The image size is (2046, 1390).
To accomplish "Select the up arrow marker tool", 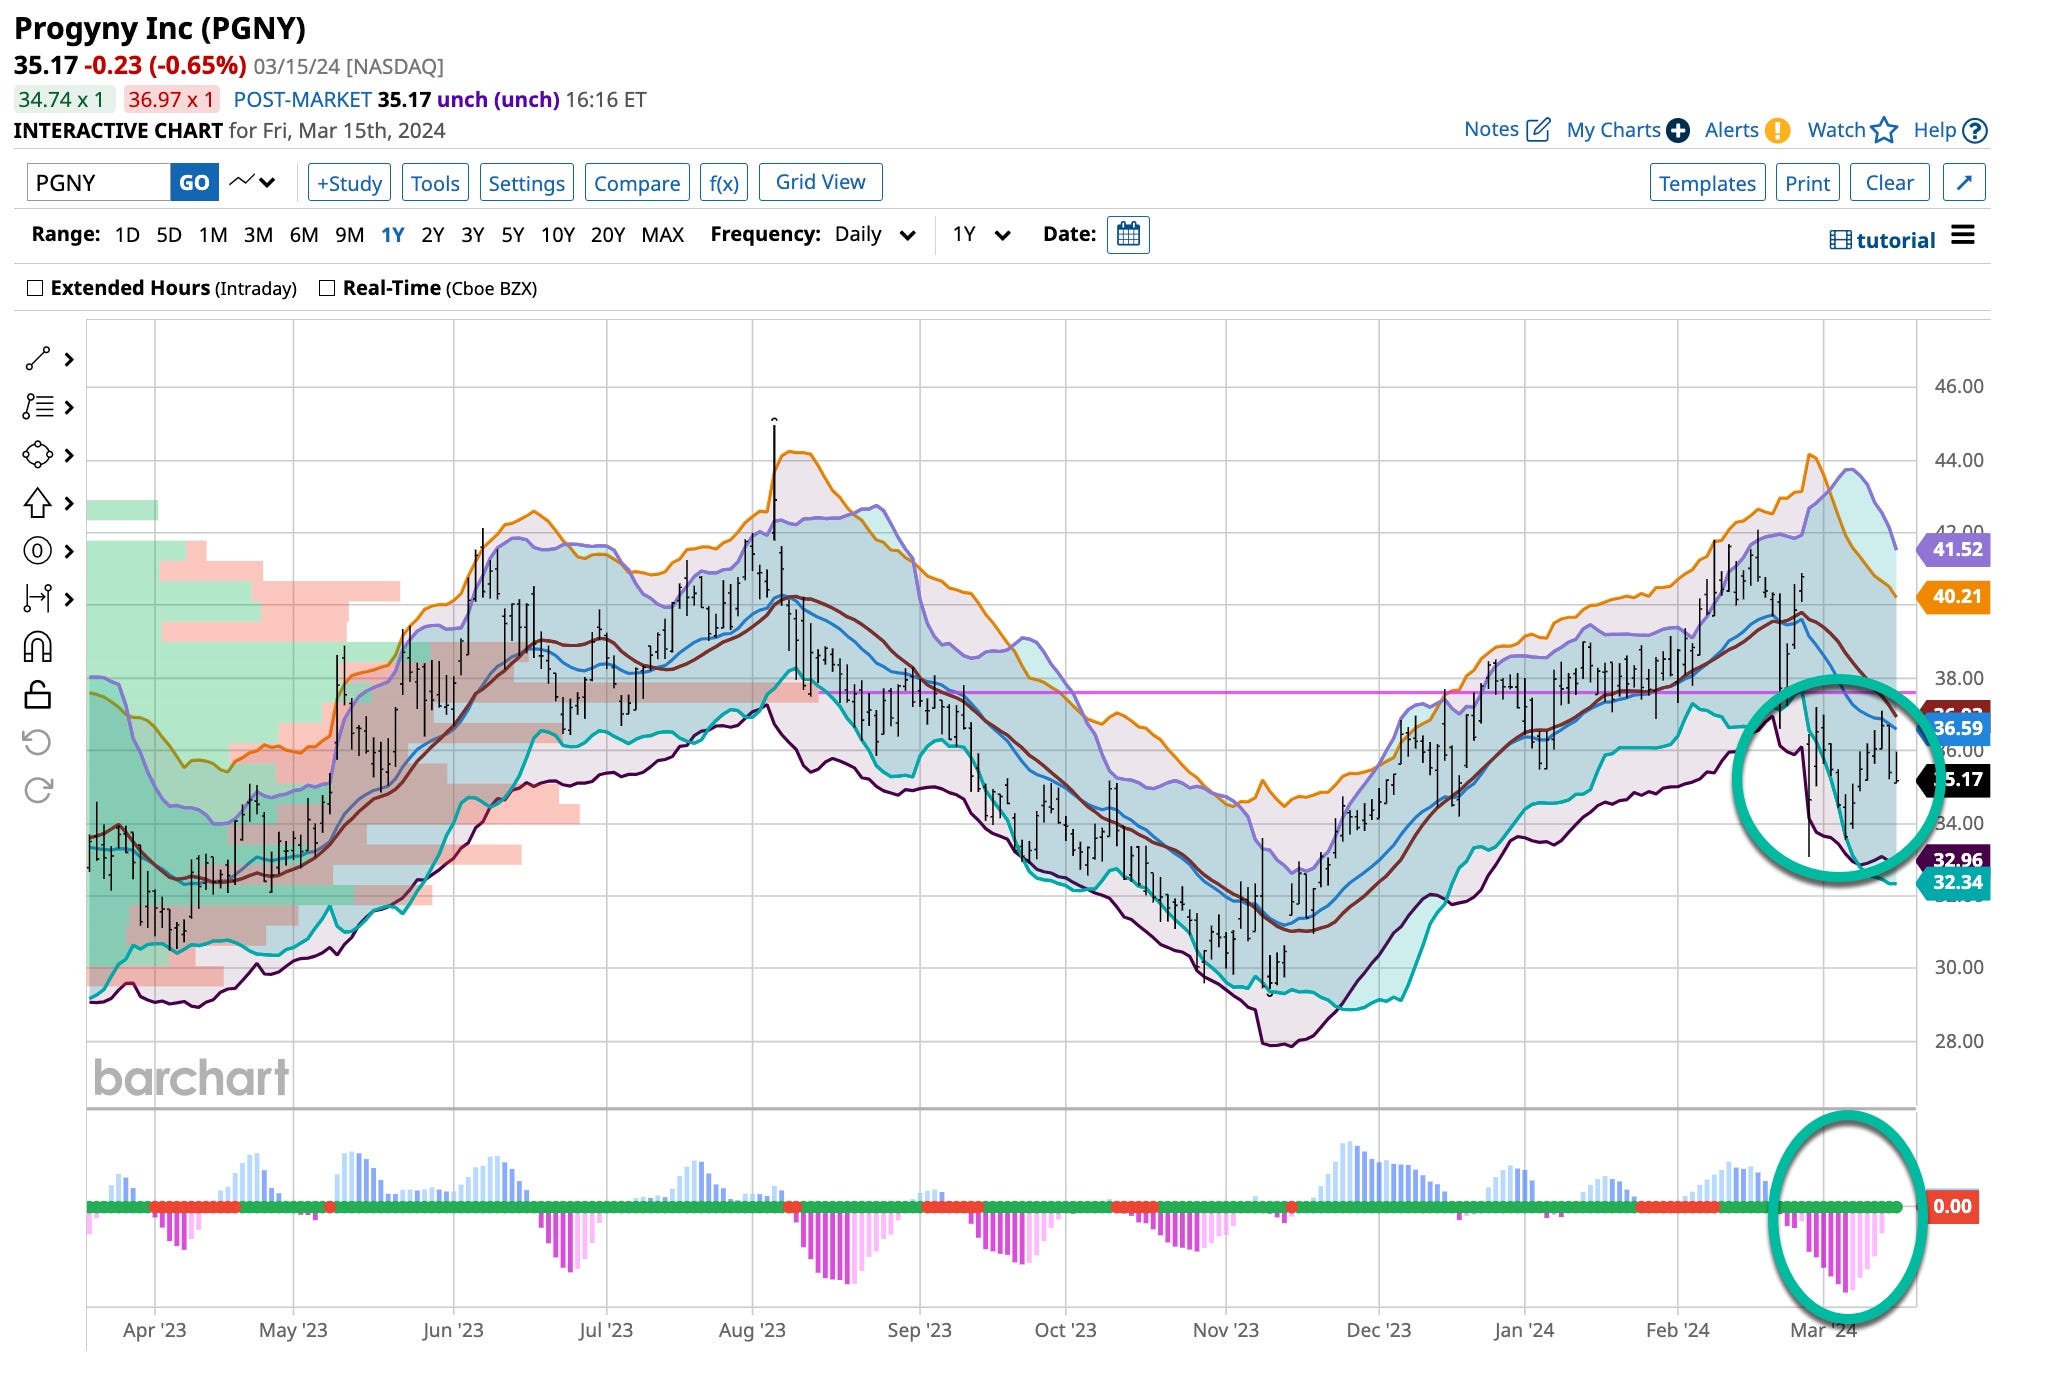I will [37, 502].
